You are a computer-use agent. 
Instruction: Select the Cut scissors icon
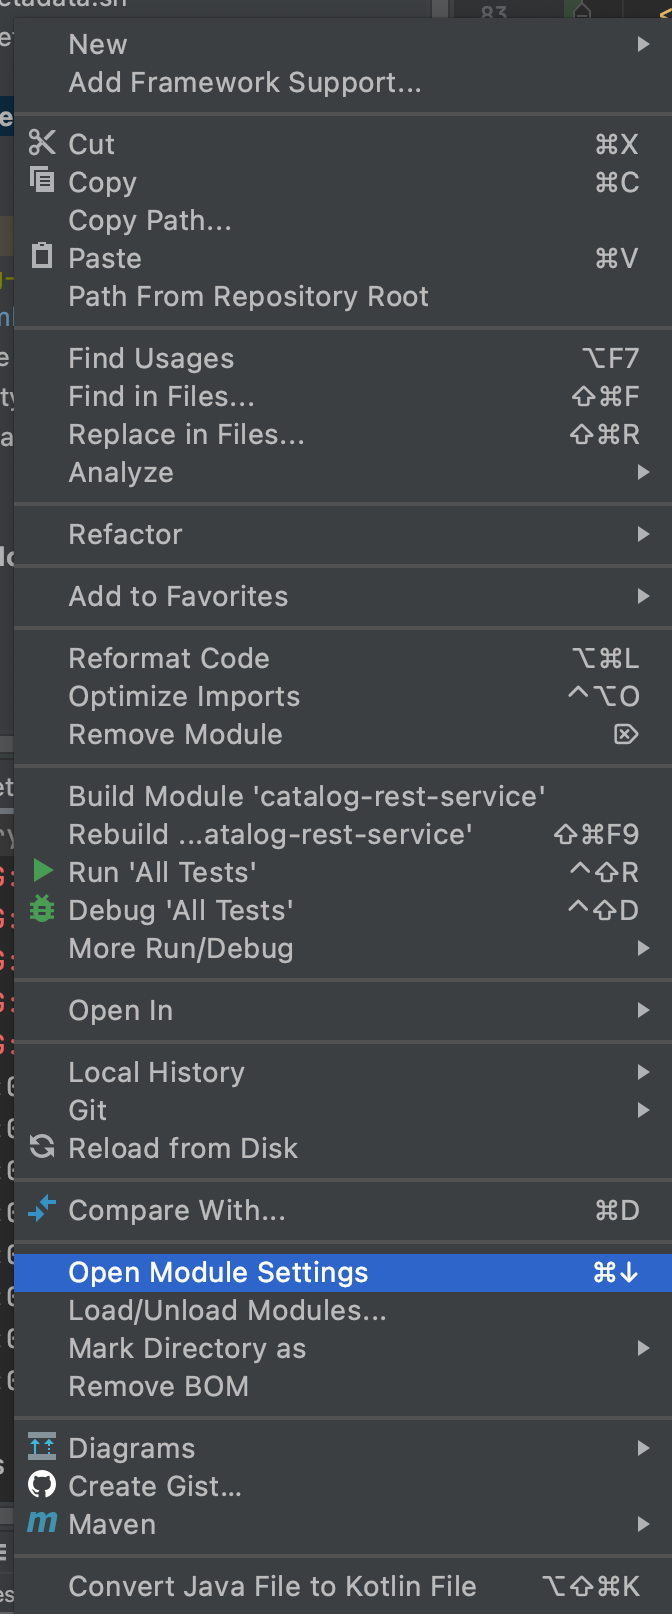click(41, 143)
